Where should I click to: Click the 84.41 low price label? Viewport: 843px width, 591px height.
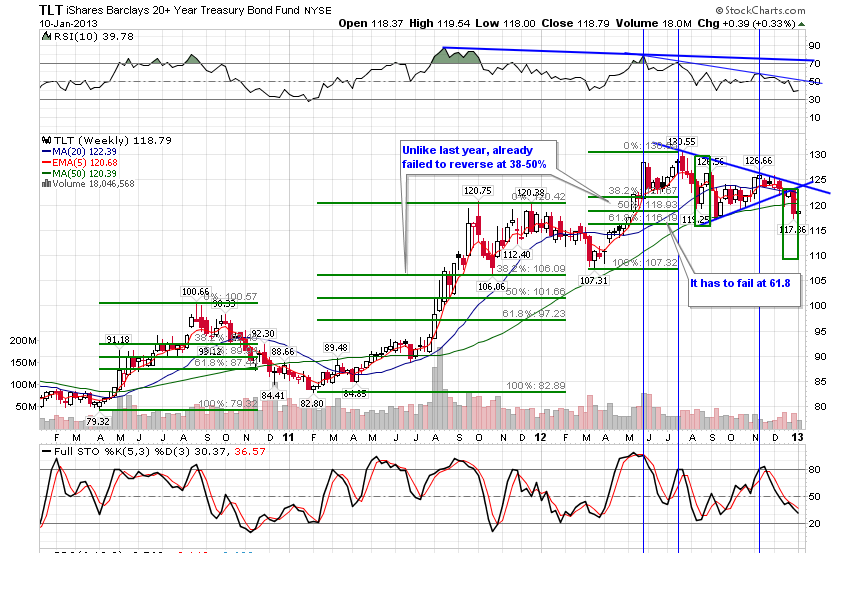(273, 396)
